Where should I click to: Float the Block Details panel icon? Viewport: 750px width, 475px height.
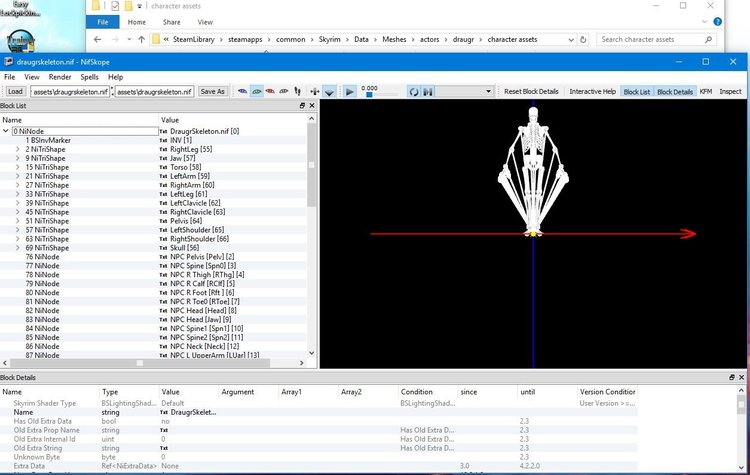[x=732, y=377]
